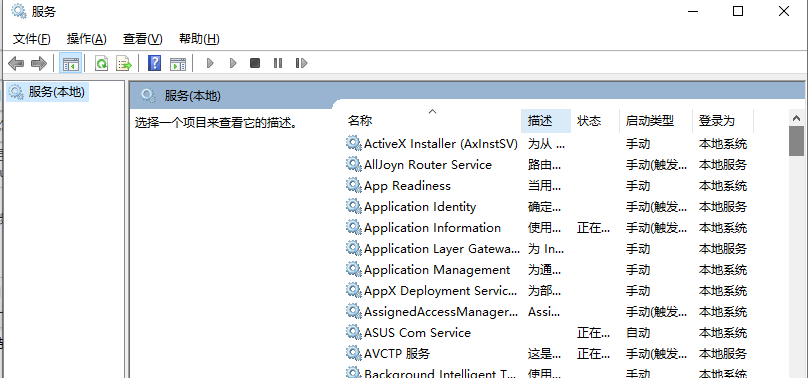Click the gear icon of AppX Deployment Service

pos(354,290)
